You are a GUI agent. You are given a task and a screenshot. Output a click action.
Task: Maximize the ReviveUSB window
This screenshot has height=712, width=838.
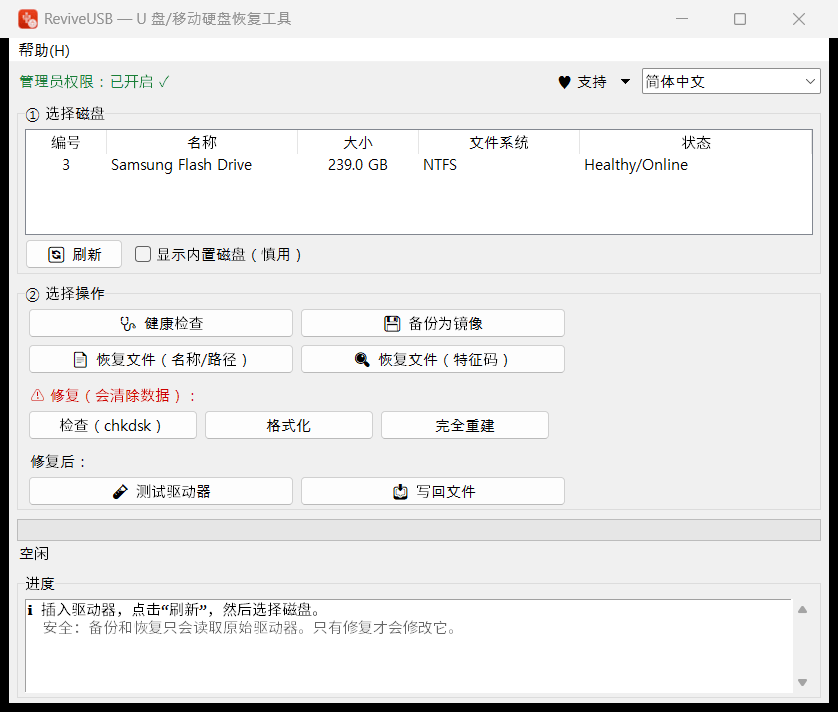point(740,19)
